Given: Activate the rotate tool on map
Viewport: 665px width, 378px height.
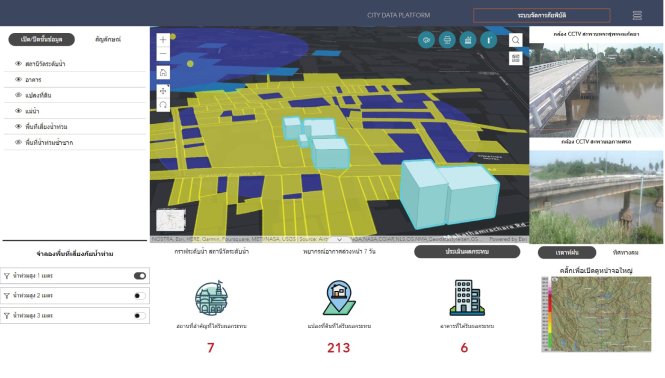Looking at the screenshot, I should coord(163,105).
